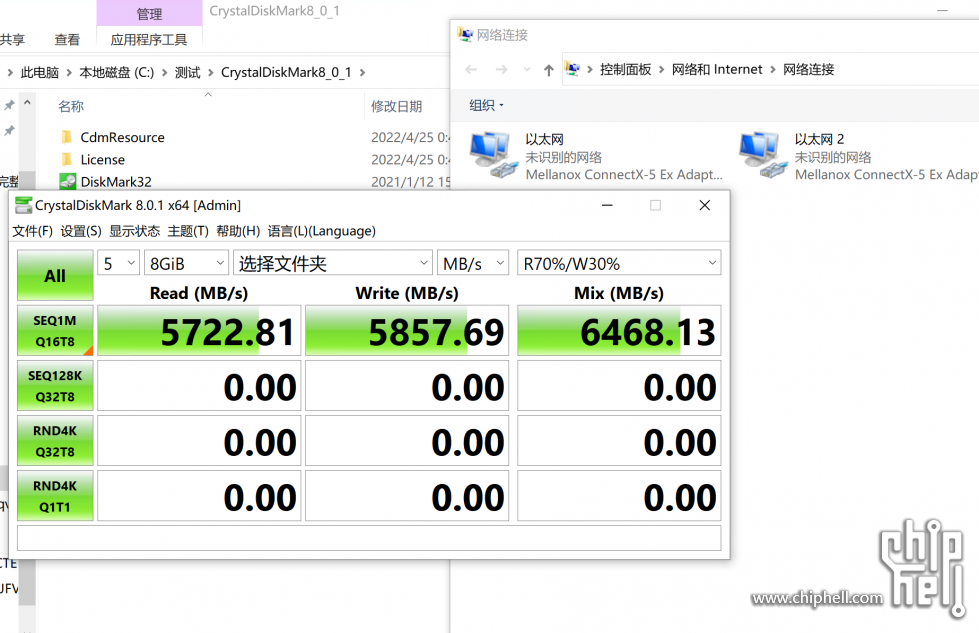This screenshot has height=633, width=979.
Task: Open the CdmResource folder icon
Action: [x=67, y=137]
